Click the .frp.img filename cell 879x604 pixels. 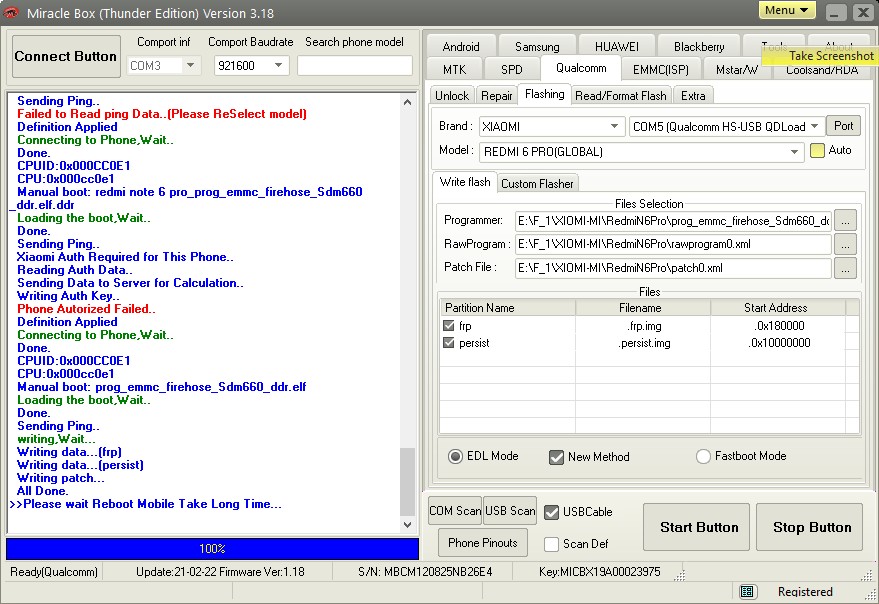(x=645, y=326)
